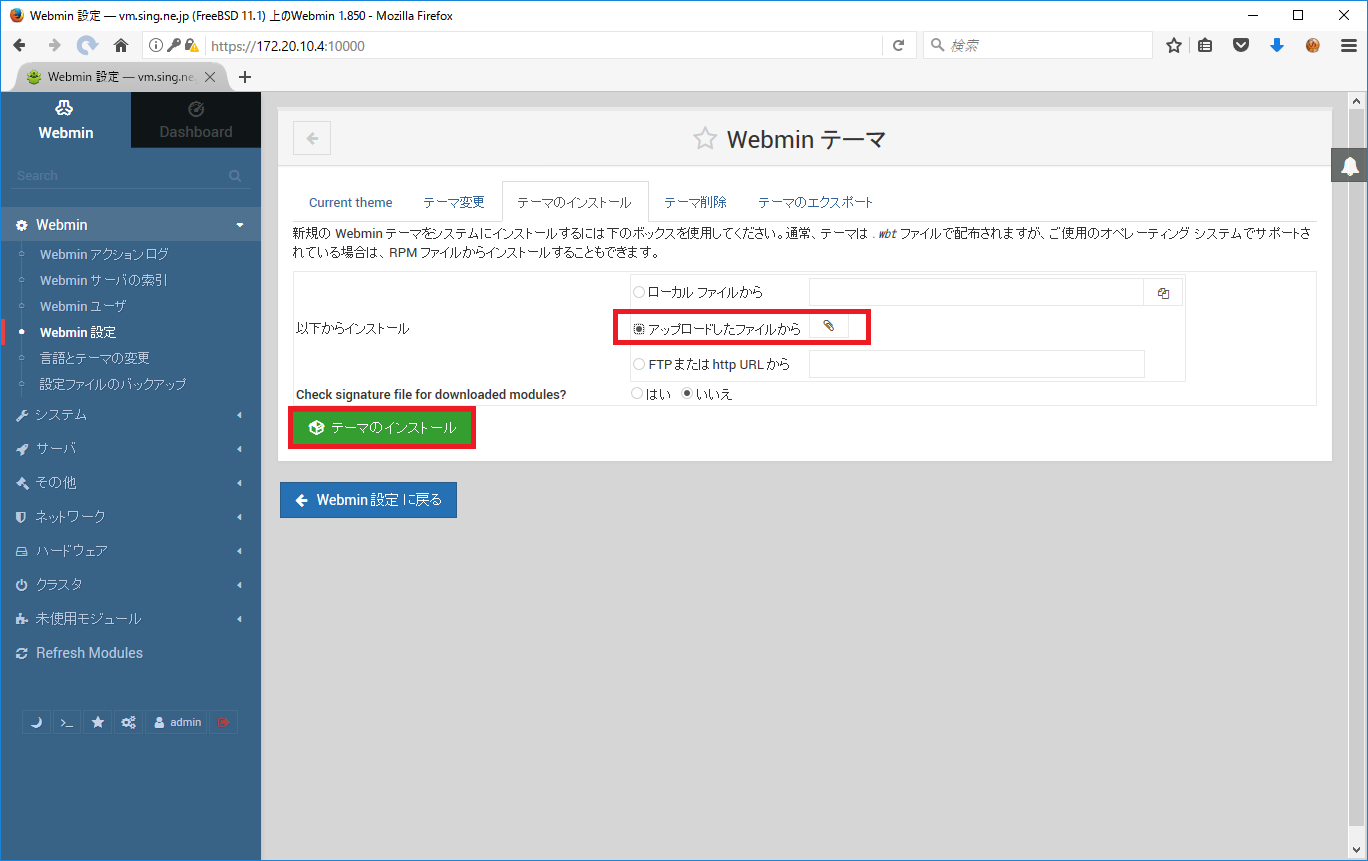Expand the クラスタ sidebar category

click(x=131, y=585)
